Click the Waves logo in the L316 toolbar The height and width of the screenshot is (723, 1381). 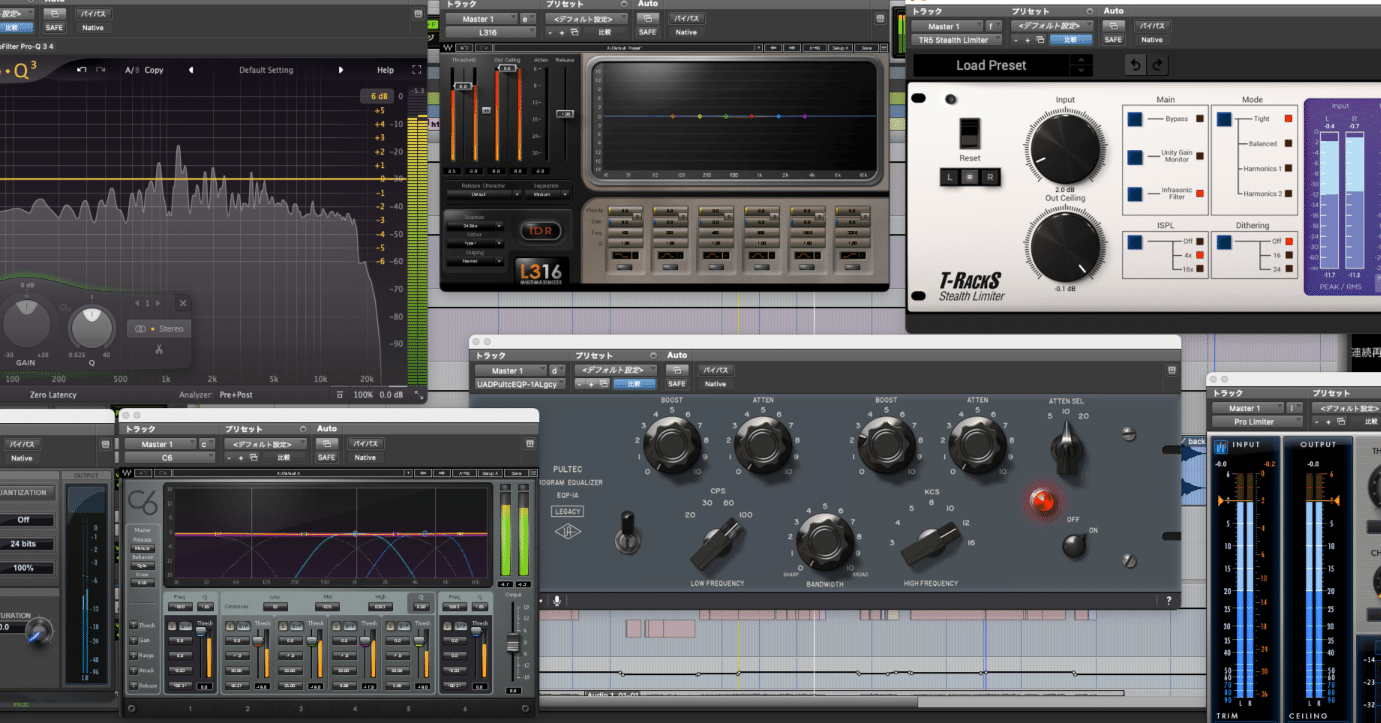448,48
